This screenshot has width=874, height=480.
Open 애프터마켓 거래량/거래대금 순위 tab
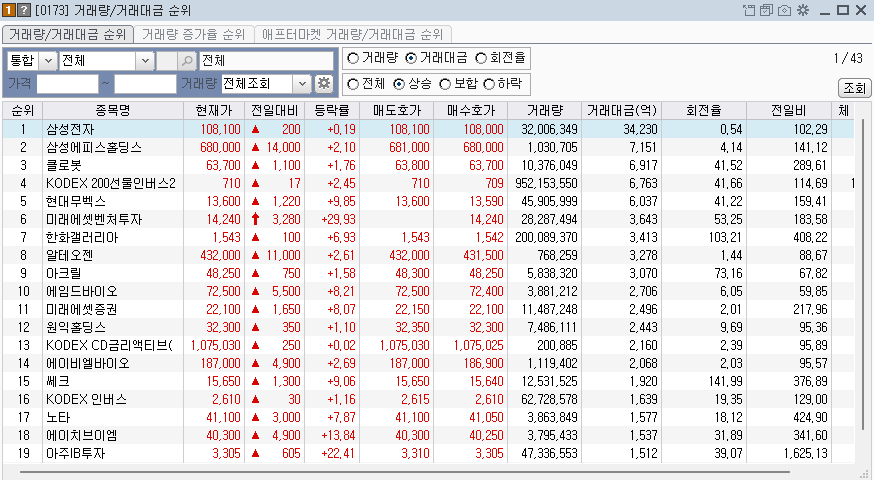353,35
